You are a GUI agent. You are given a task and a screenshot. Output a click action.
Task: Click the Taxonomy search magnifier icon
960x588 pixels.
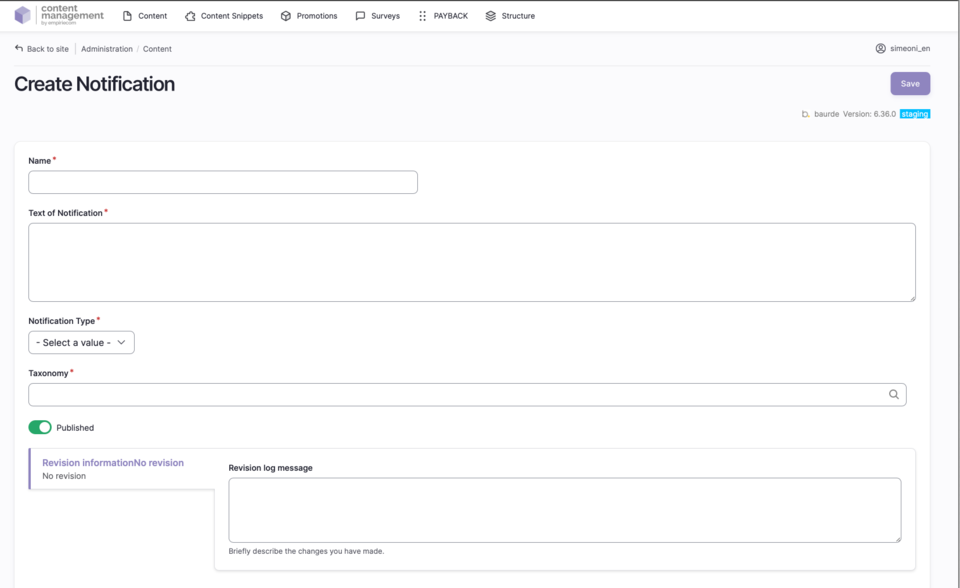[x=894, y=394]
